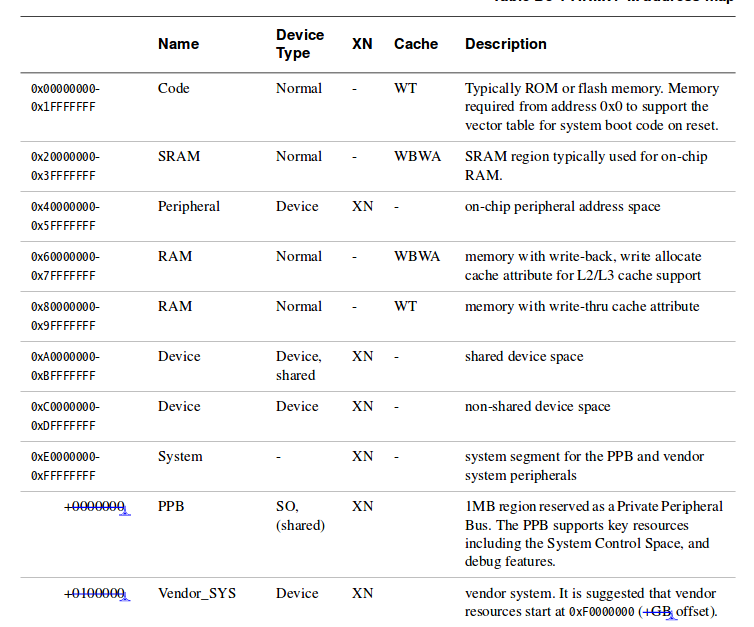Screen dimensions: 754x627
Task: Click address range 0x20000000-0x3FFFFFFF
Action: [x=65, y=166]
